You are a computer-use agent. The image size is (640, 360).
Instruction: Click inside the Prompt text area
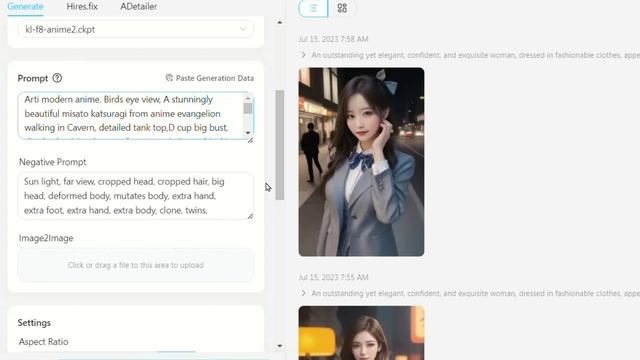pyautogui.click(x=131, y=116)
